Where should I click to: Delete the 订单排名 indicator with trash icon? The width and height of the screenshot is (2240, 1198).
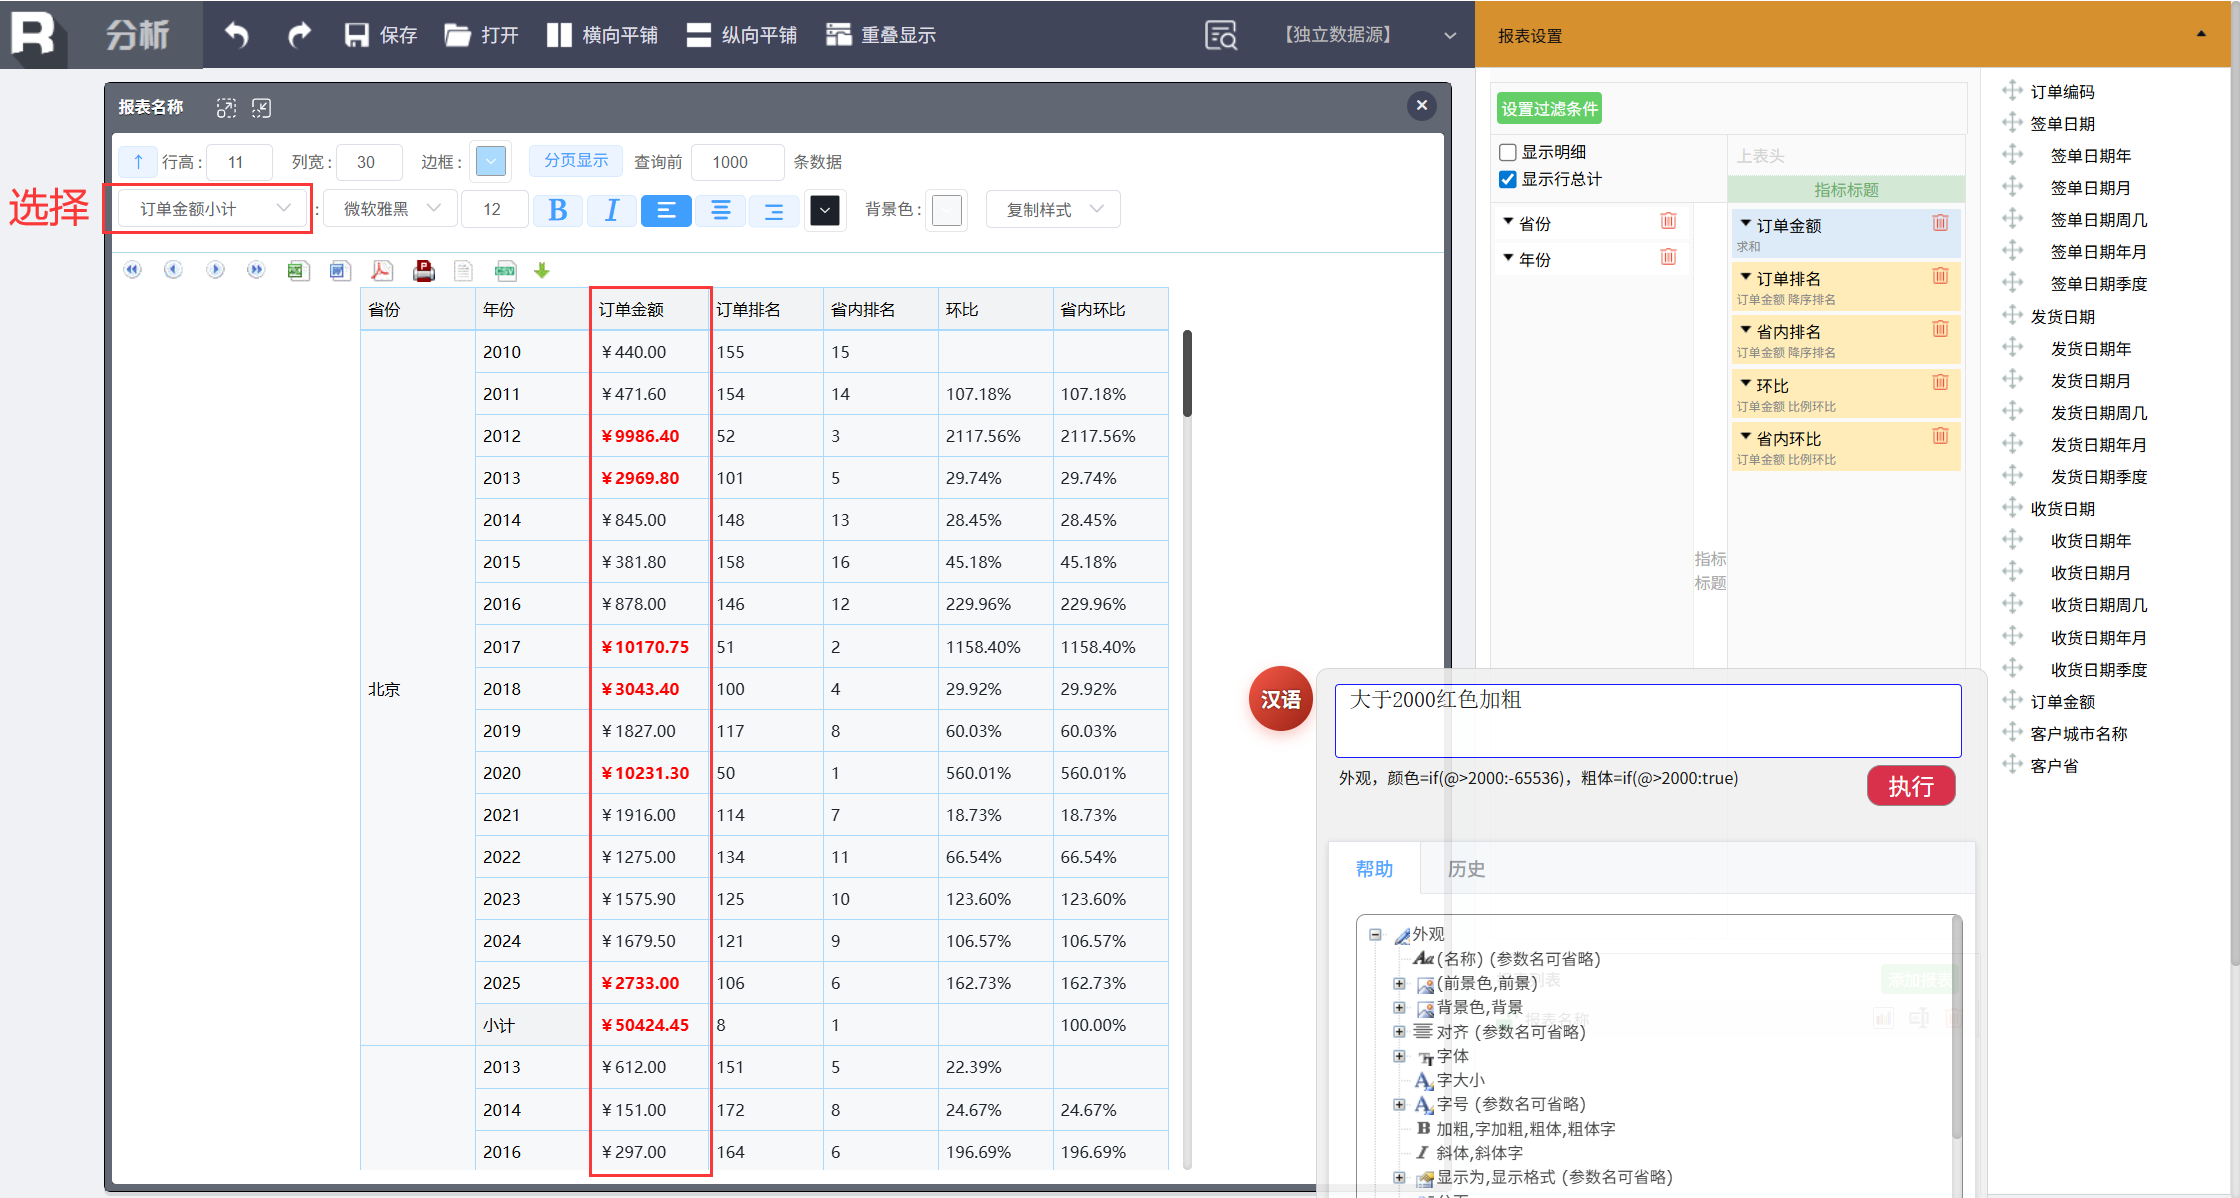pos(1940,276)
